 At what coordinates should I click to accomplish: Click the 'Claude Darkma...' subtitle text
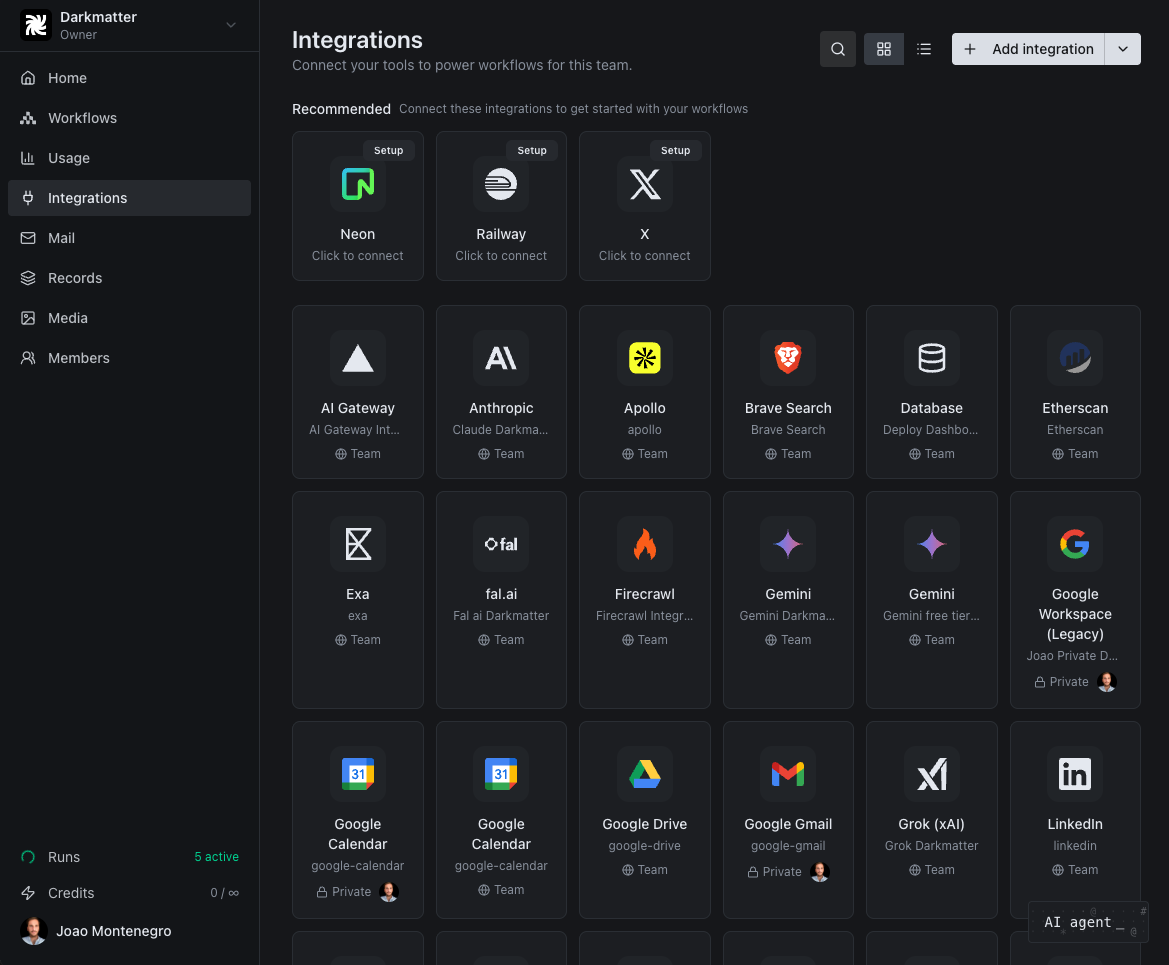500,430
